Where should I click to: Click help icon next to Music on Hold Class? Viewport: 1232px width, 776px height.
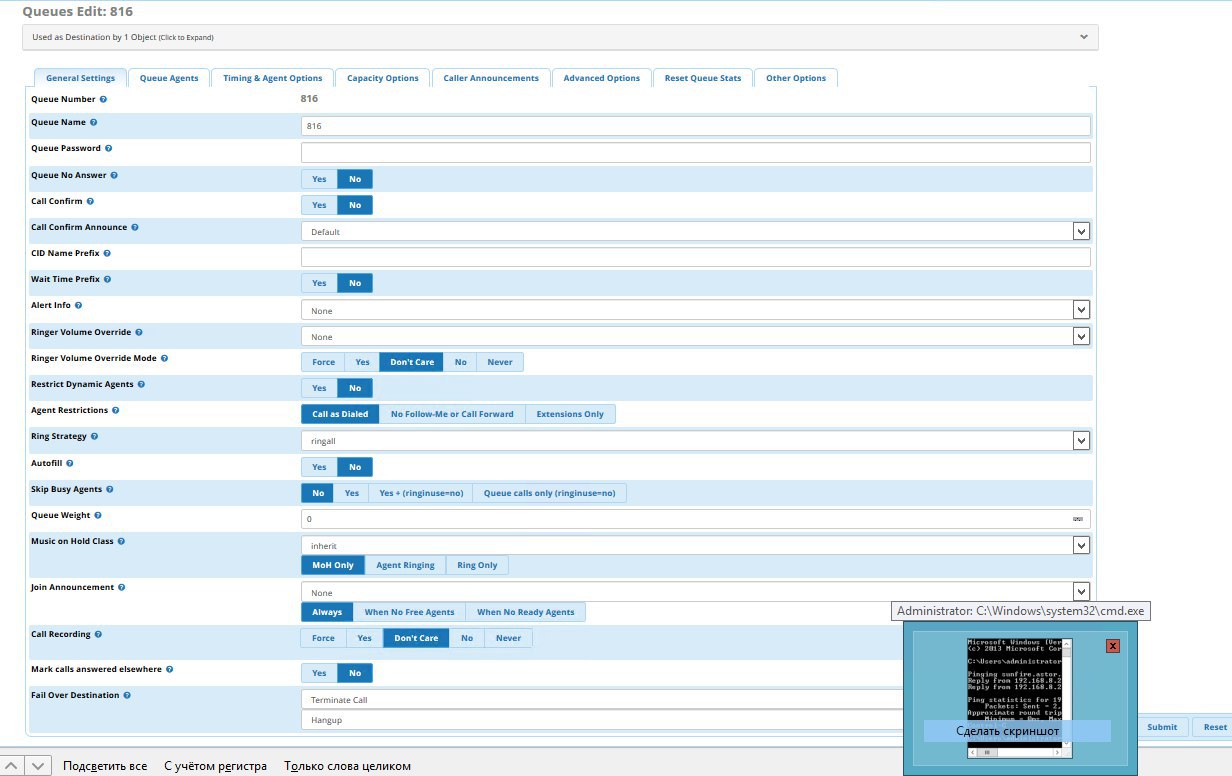[122, 541]
